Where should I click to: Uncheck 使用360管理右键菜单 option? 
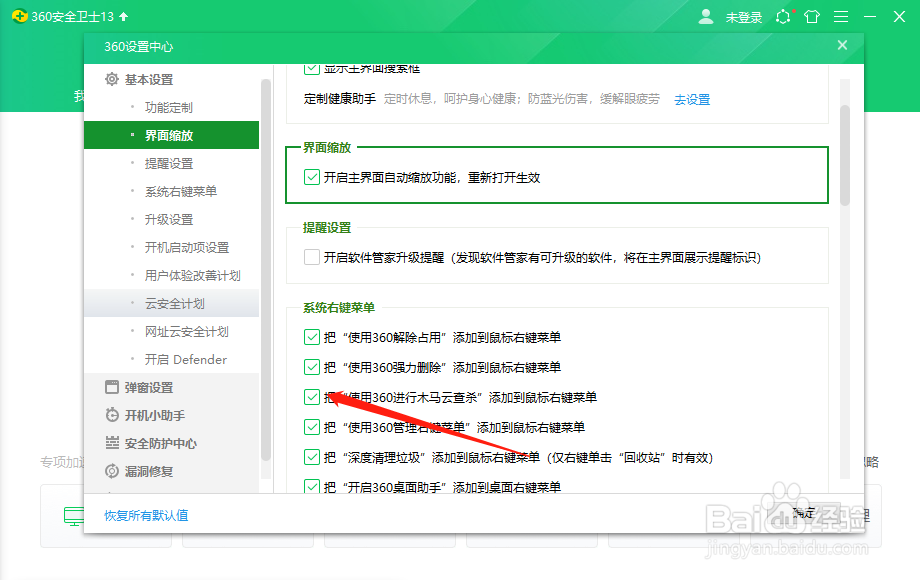pyautogui.click(x=312, y=427)
